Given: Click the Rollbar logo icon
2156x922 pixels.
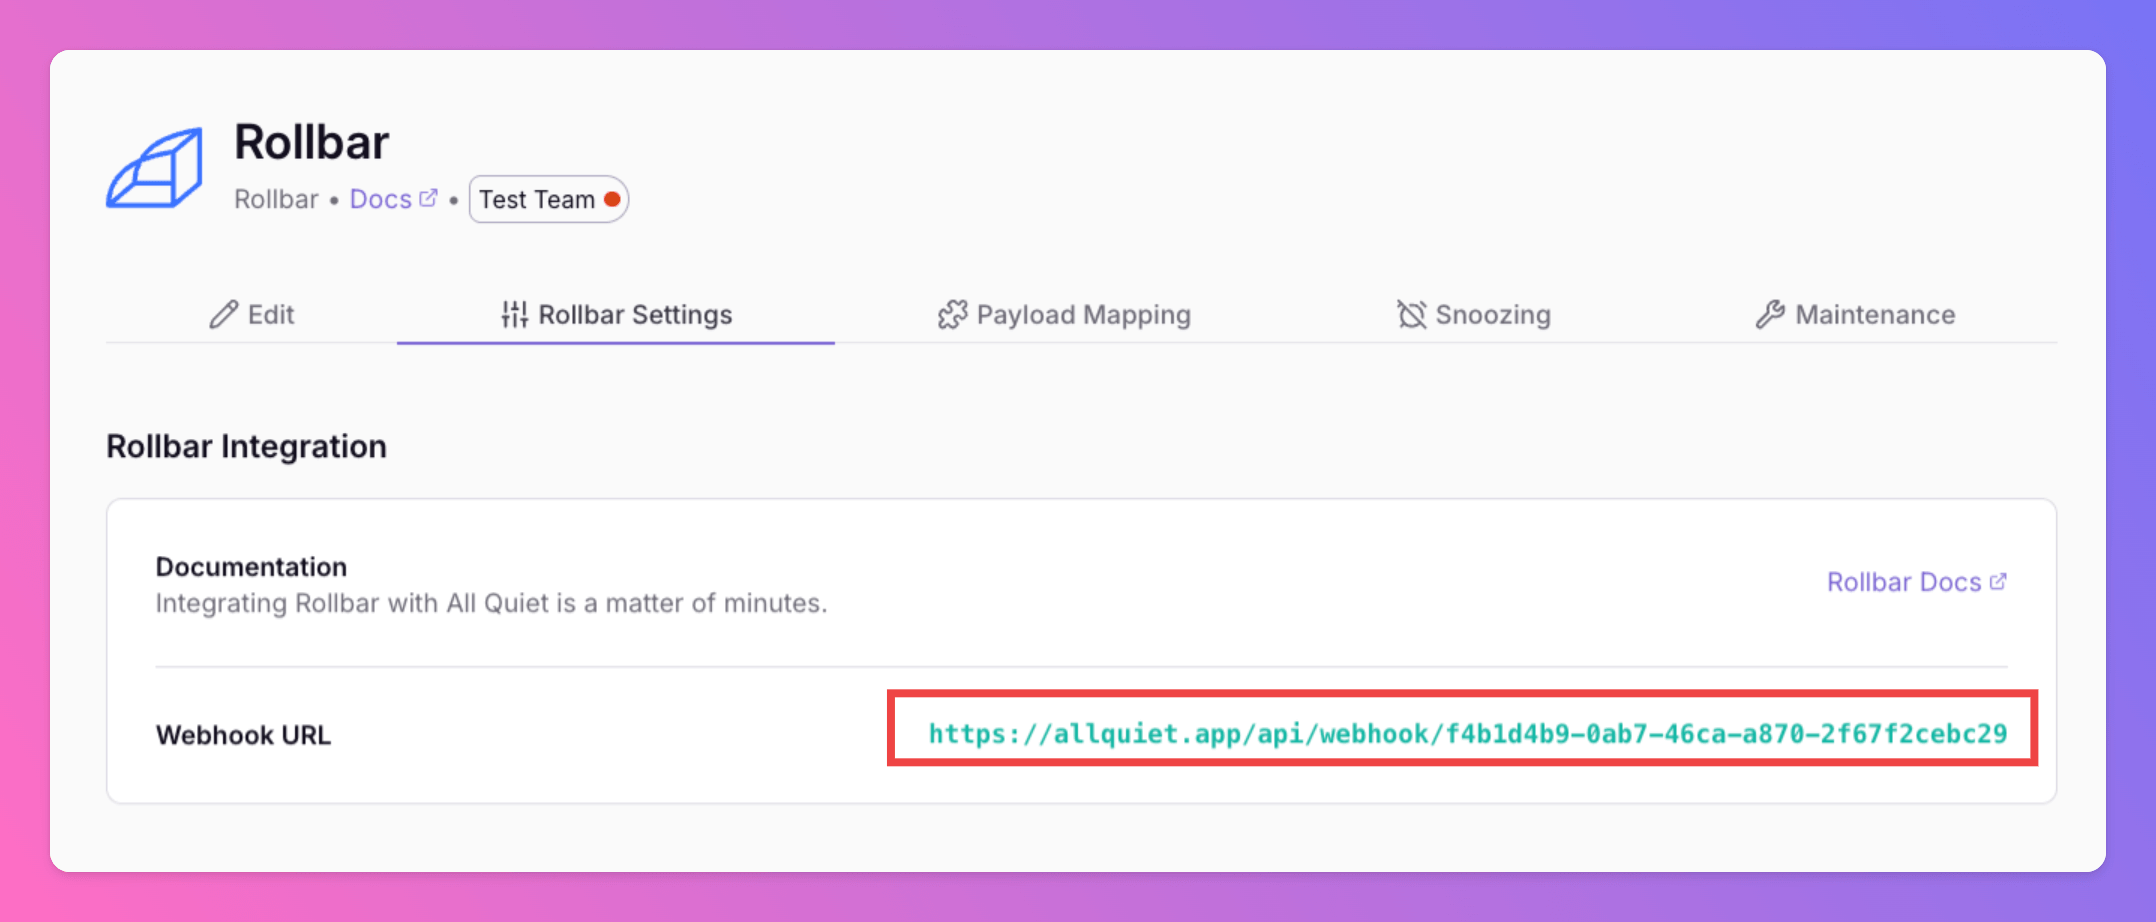Looking at the screenshot, I should 154,168.
